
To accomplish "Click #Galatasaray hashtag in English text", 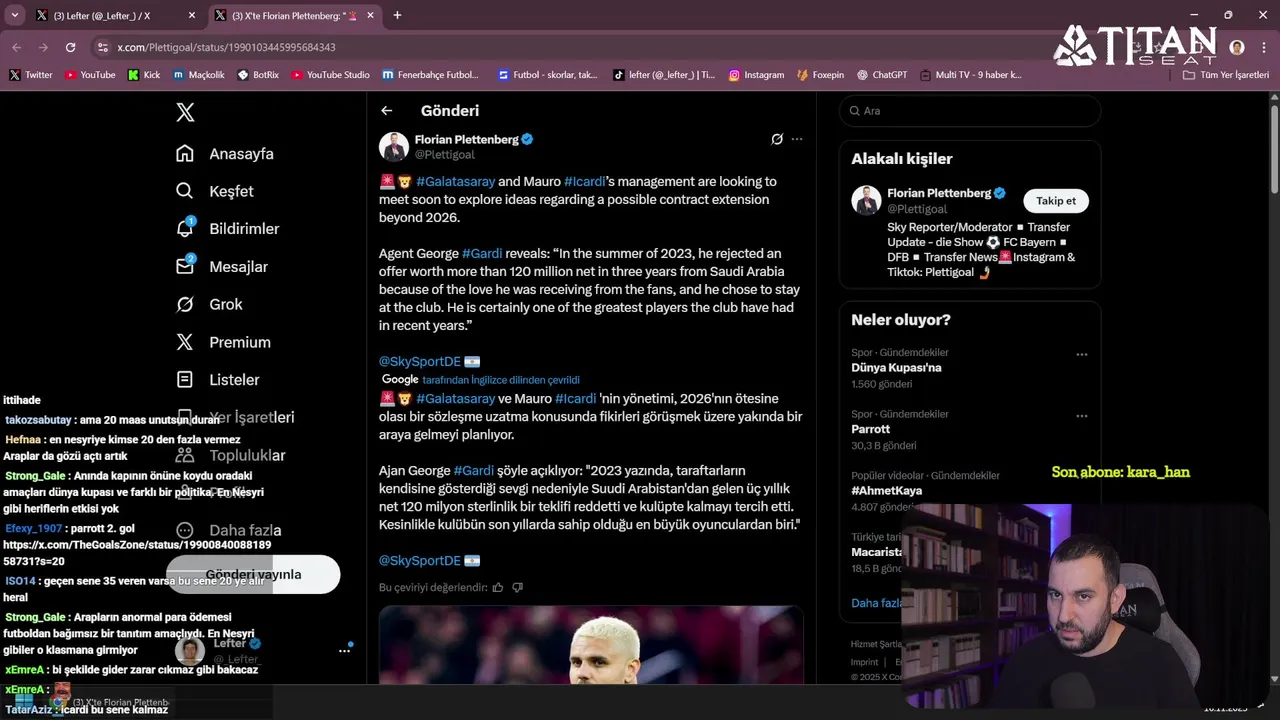I will (455, 181).
